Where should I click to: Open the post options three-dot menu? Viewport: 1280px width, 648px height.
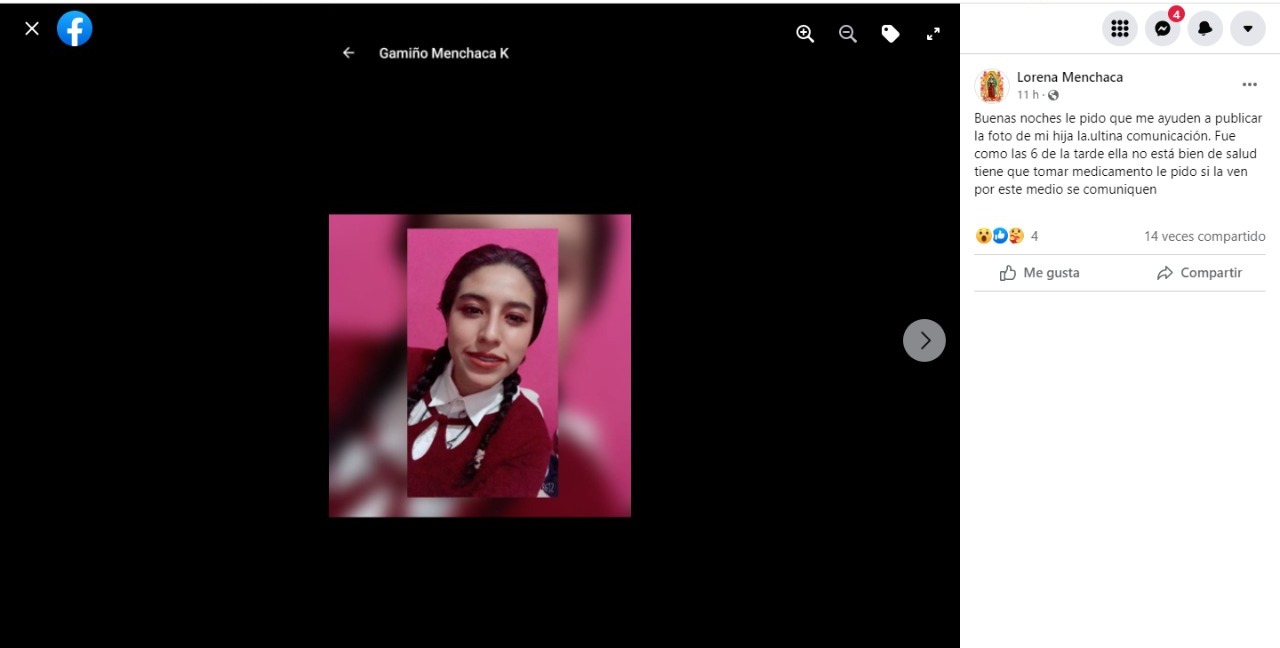[1249, 85]
